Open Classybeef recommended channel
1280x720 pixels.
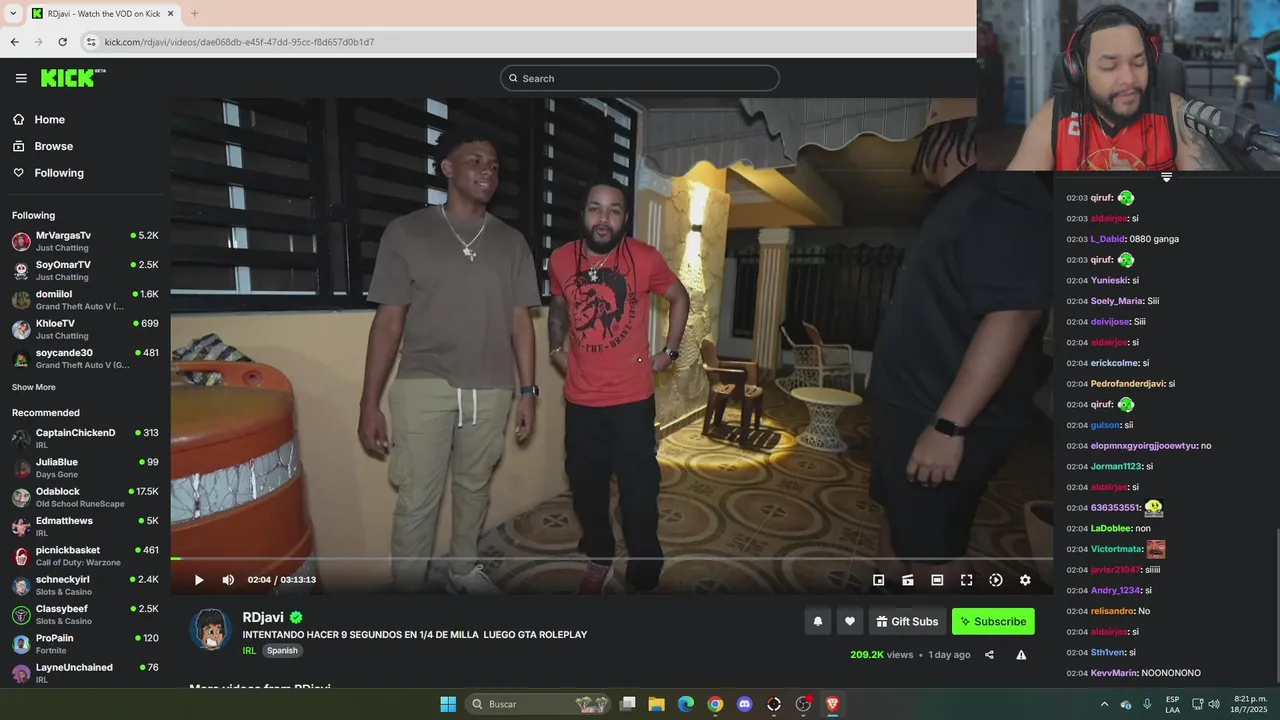(x=85, y=614)
